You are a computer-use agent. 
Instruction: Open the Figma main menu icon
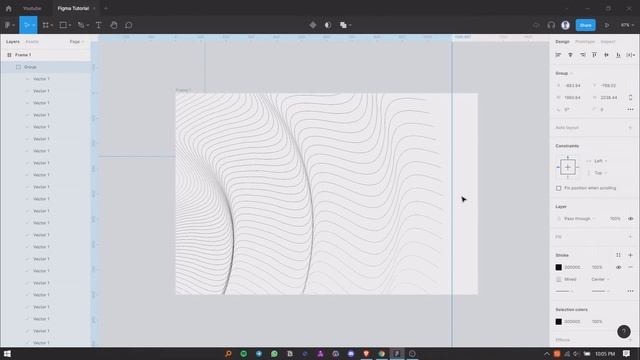[8, 25]
